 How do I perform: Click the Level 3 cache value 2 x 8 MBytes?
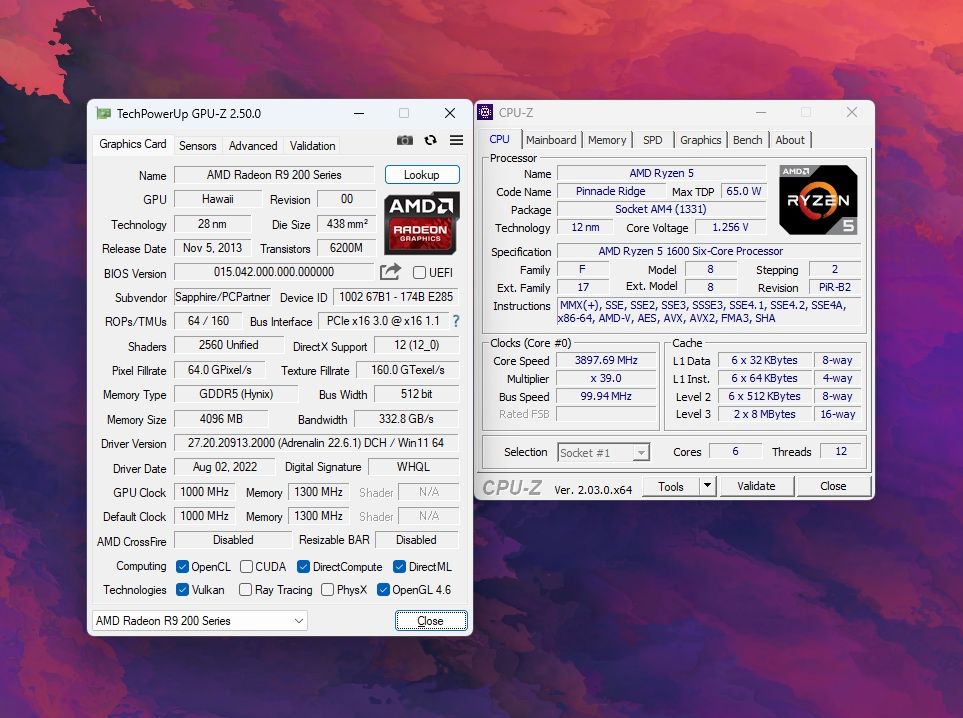764,414
